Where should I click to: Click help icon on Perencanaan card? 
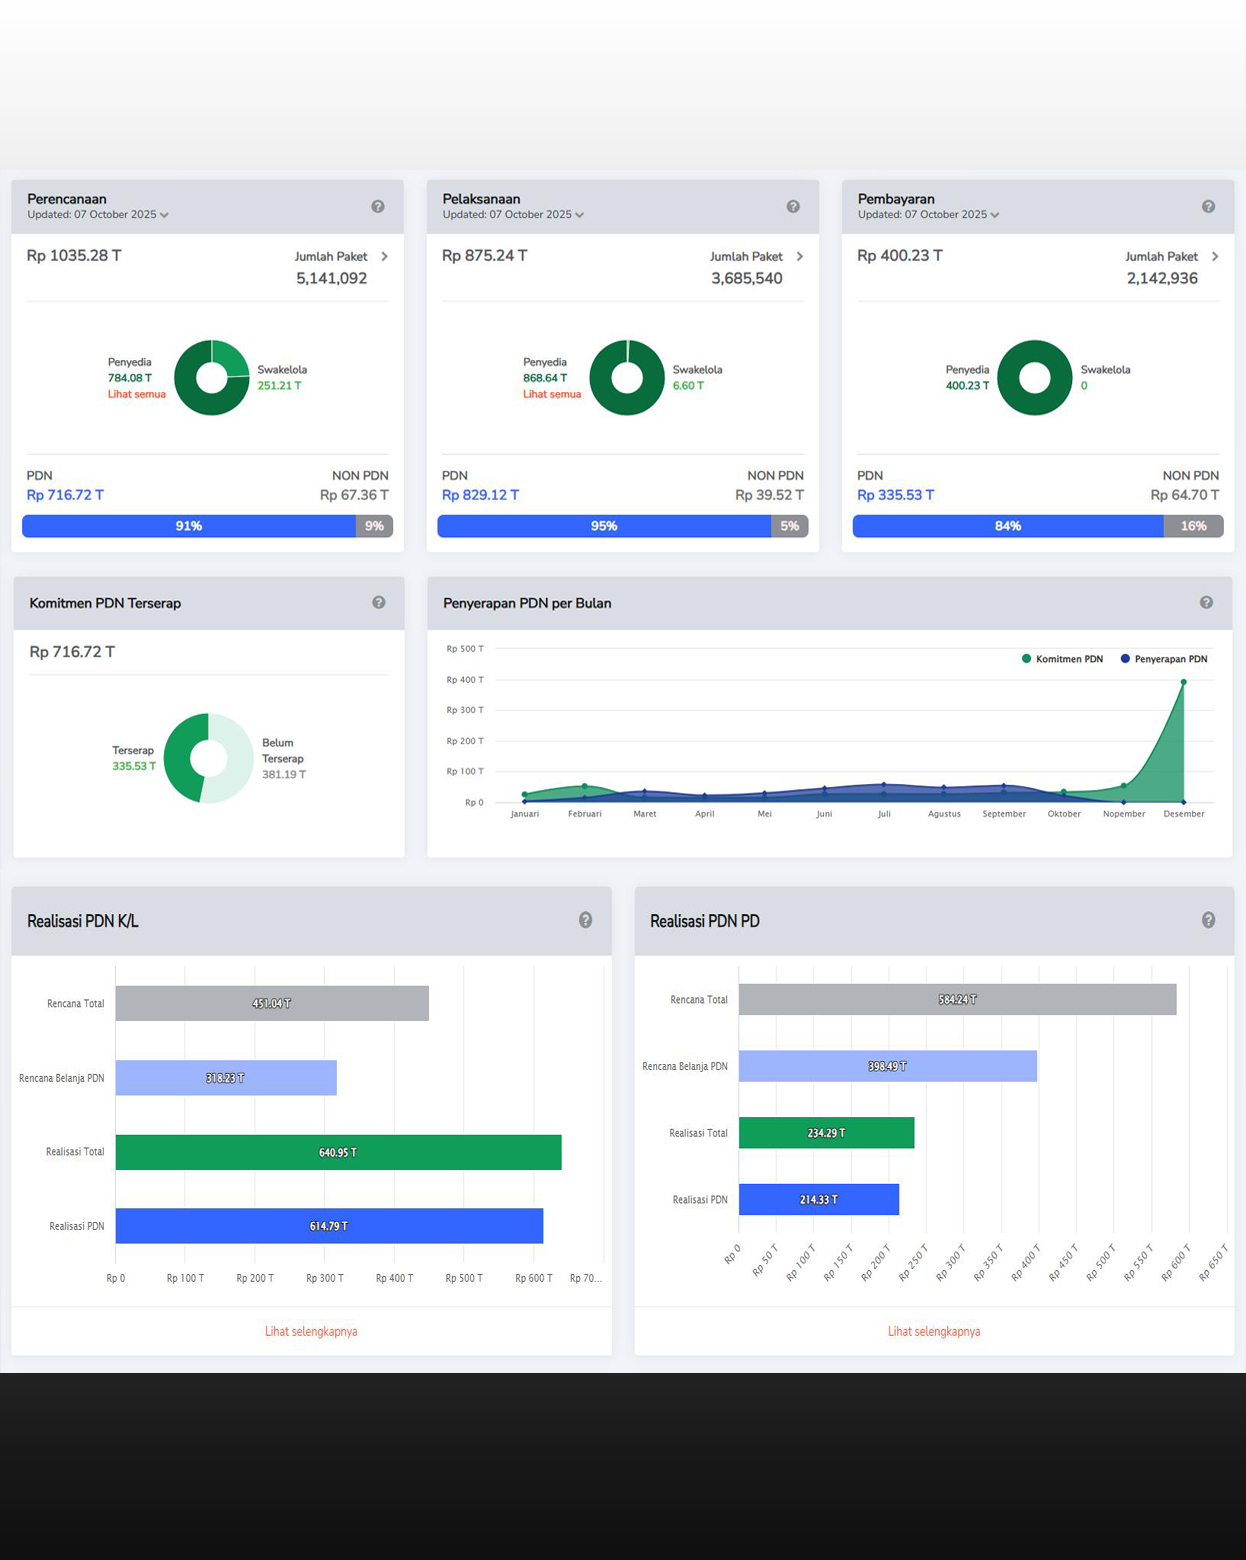point(378,207)
